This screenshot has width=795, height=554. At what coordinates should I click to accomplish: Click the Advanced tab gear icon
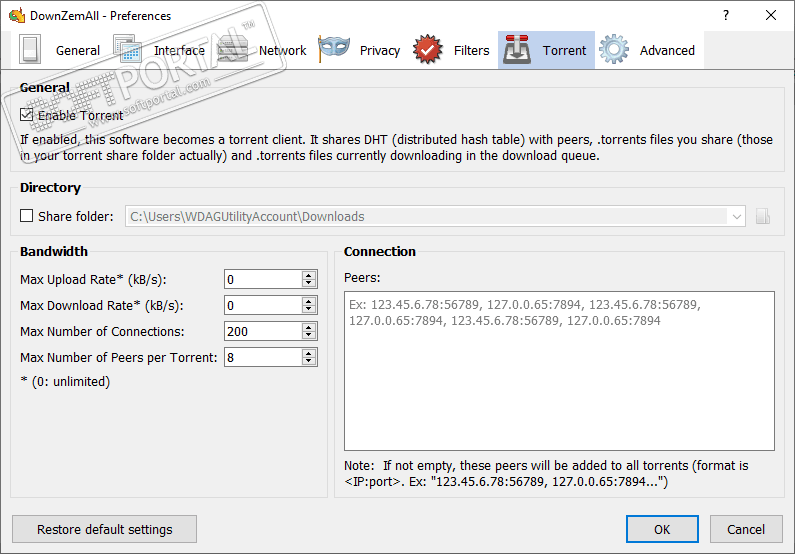(x=613, y=50)
